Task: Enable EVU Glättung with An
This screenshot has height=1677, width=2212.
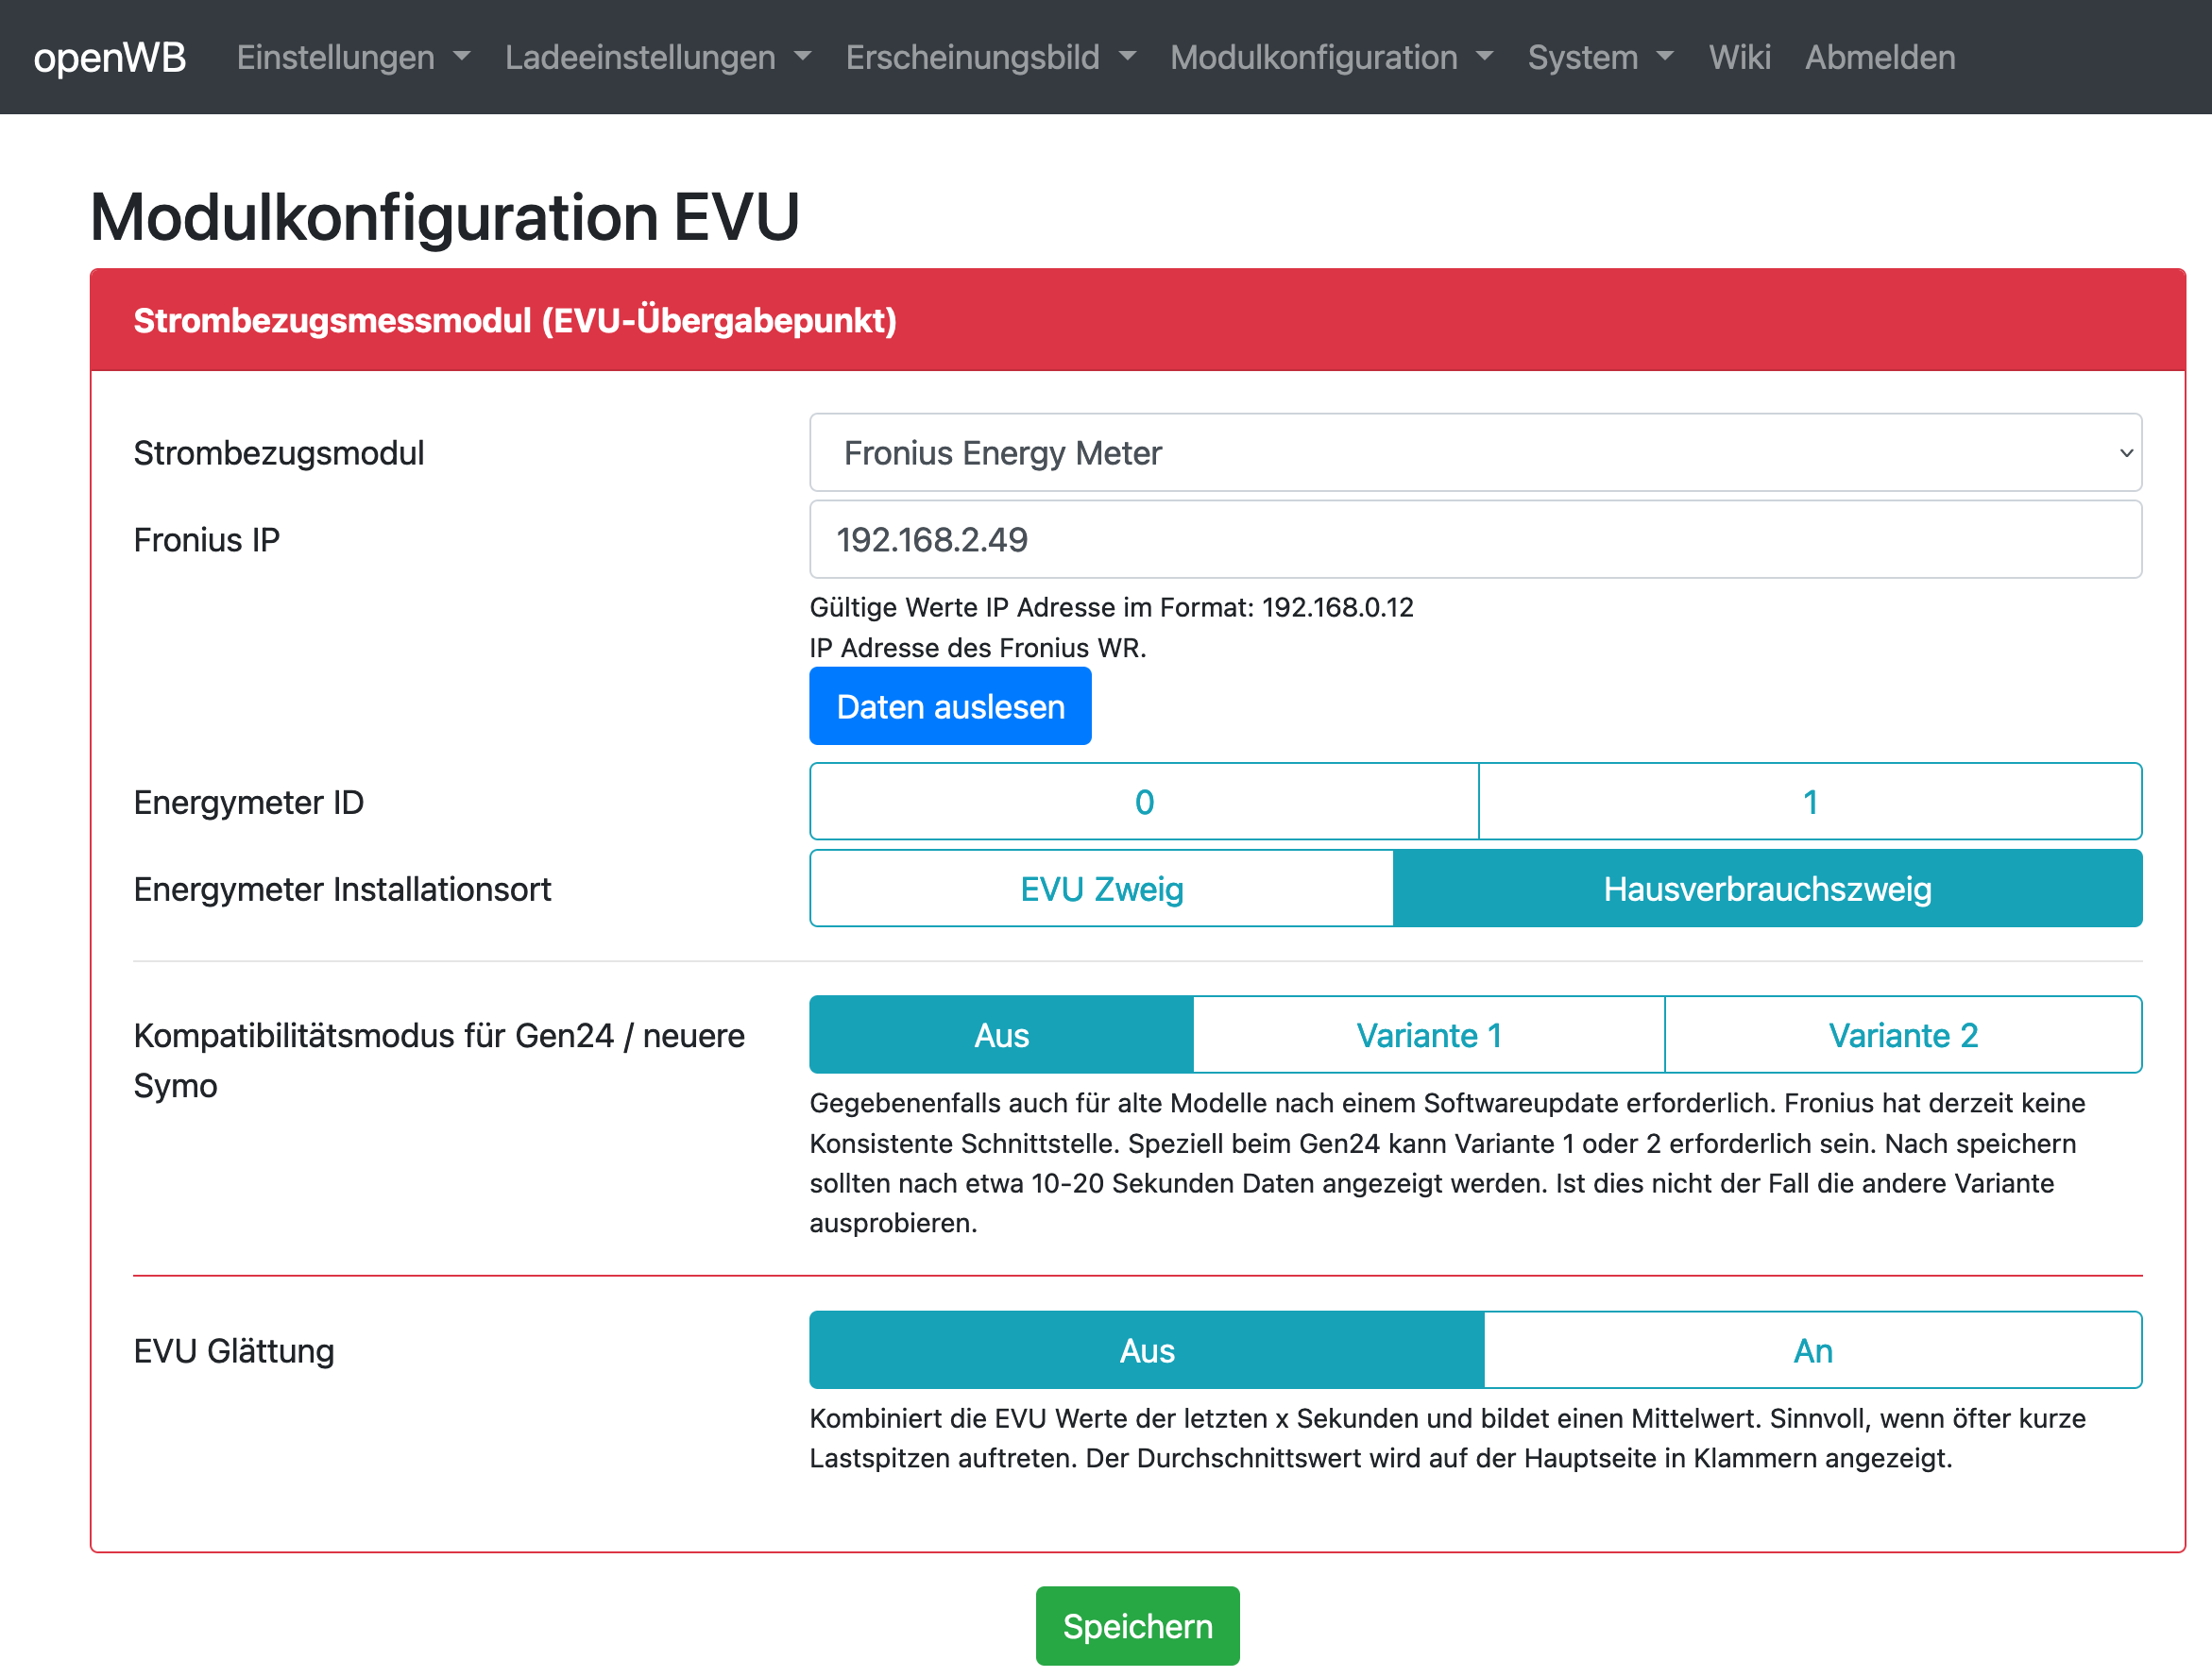Action: [x=1812, y=1351]
